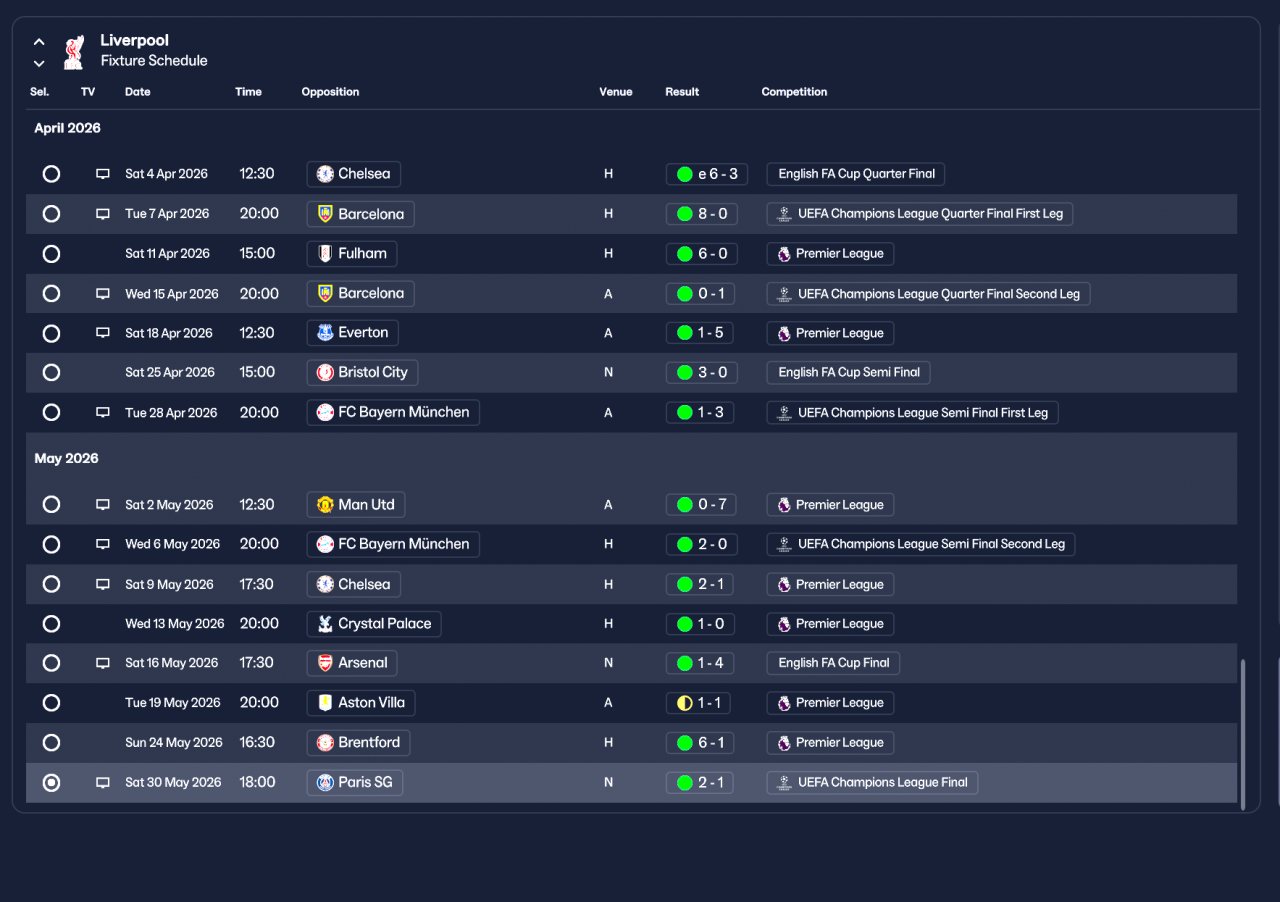The image size is (1280, 902).
Task: Click the TV icon for the Sat 4 Apr Chelsea match
Action: point(102,174)
